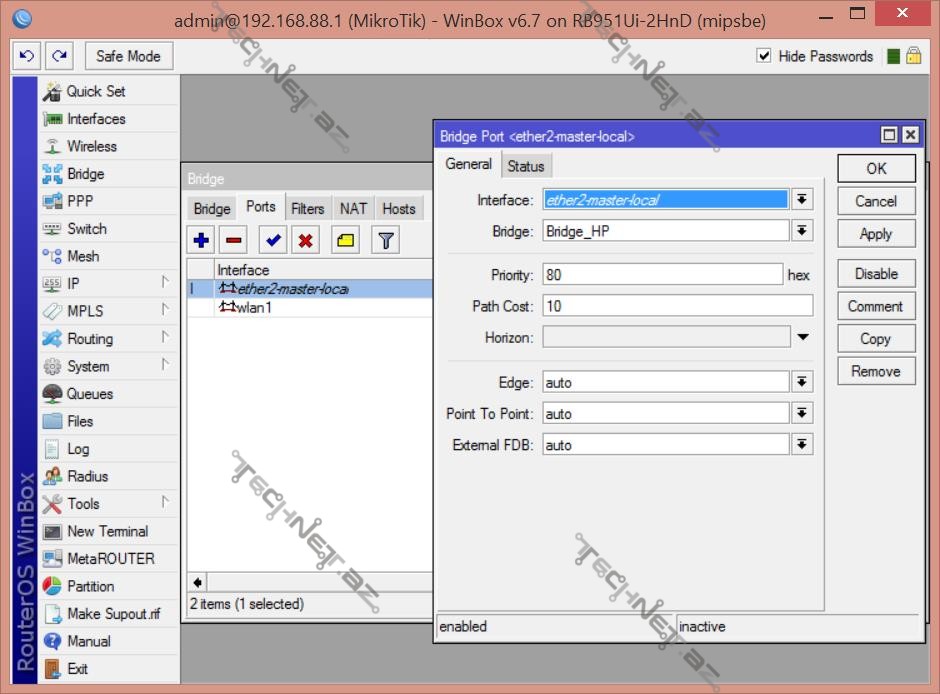The image size is (940, 694).
Task: Open the Bridge dropdown list
Action: click(x=802, y=232)
